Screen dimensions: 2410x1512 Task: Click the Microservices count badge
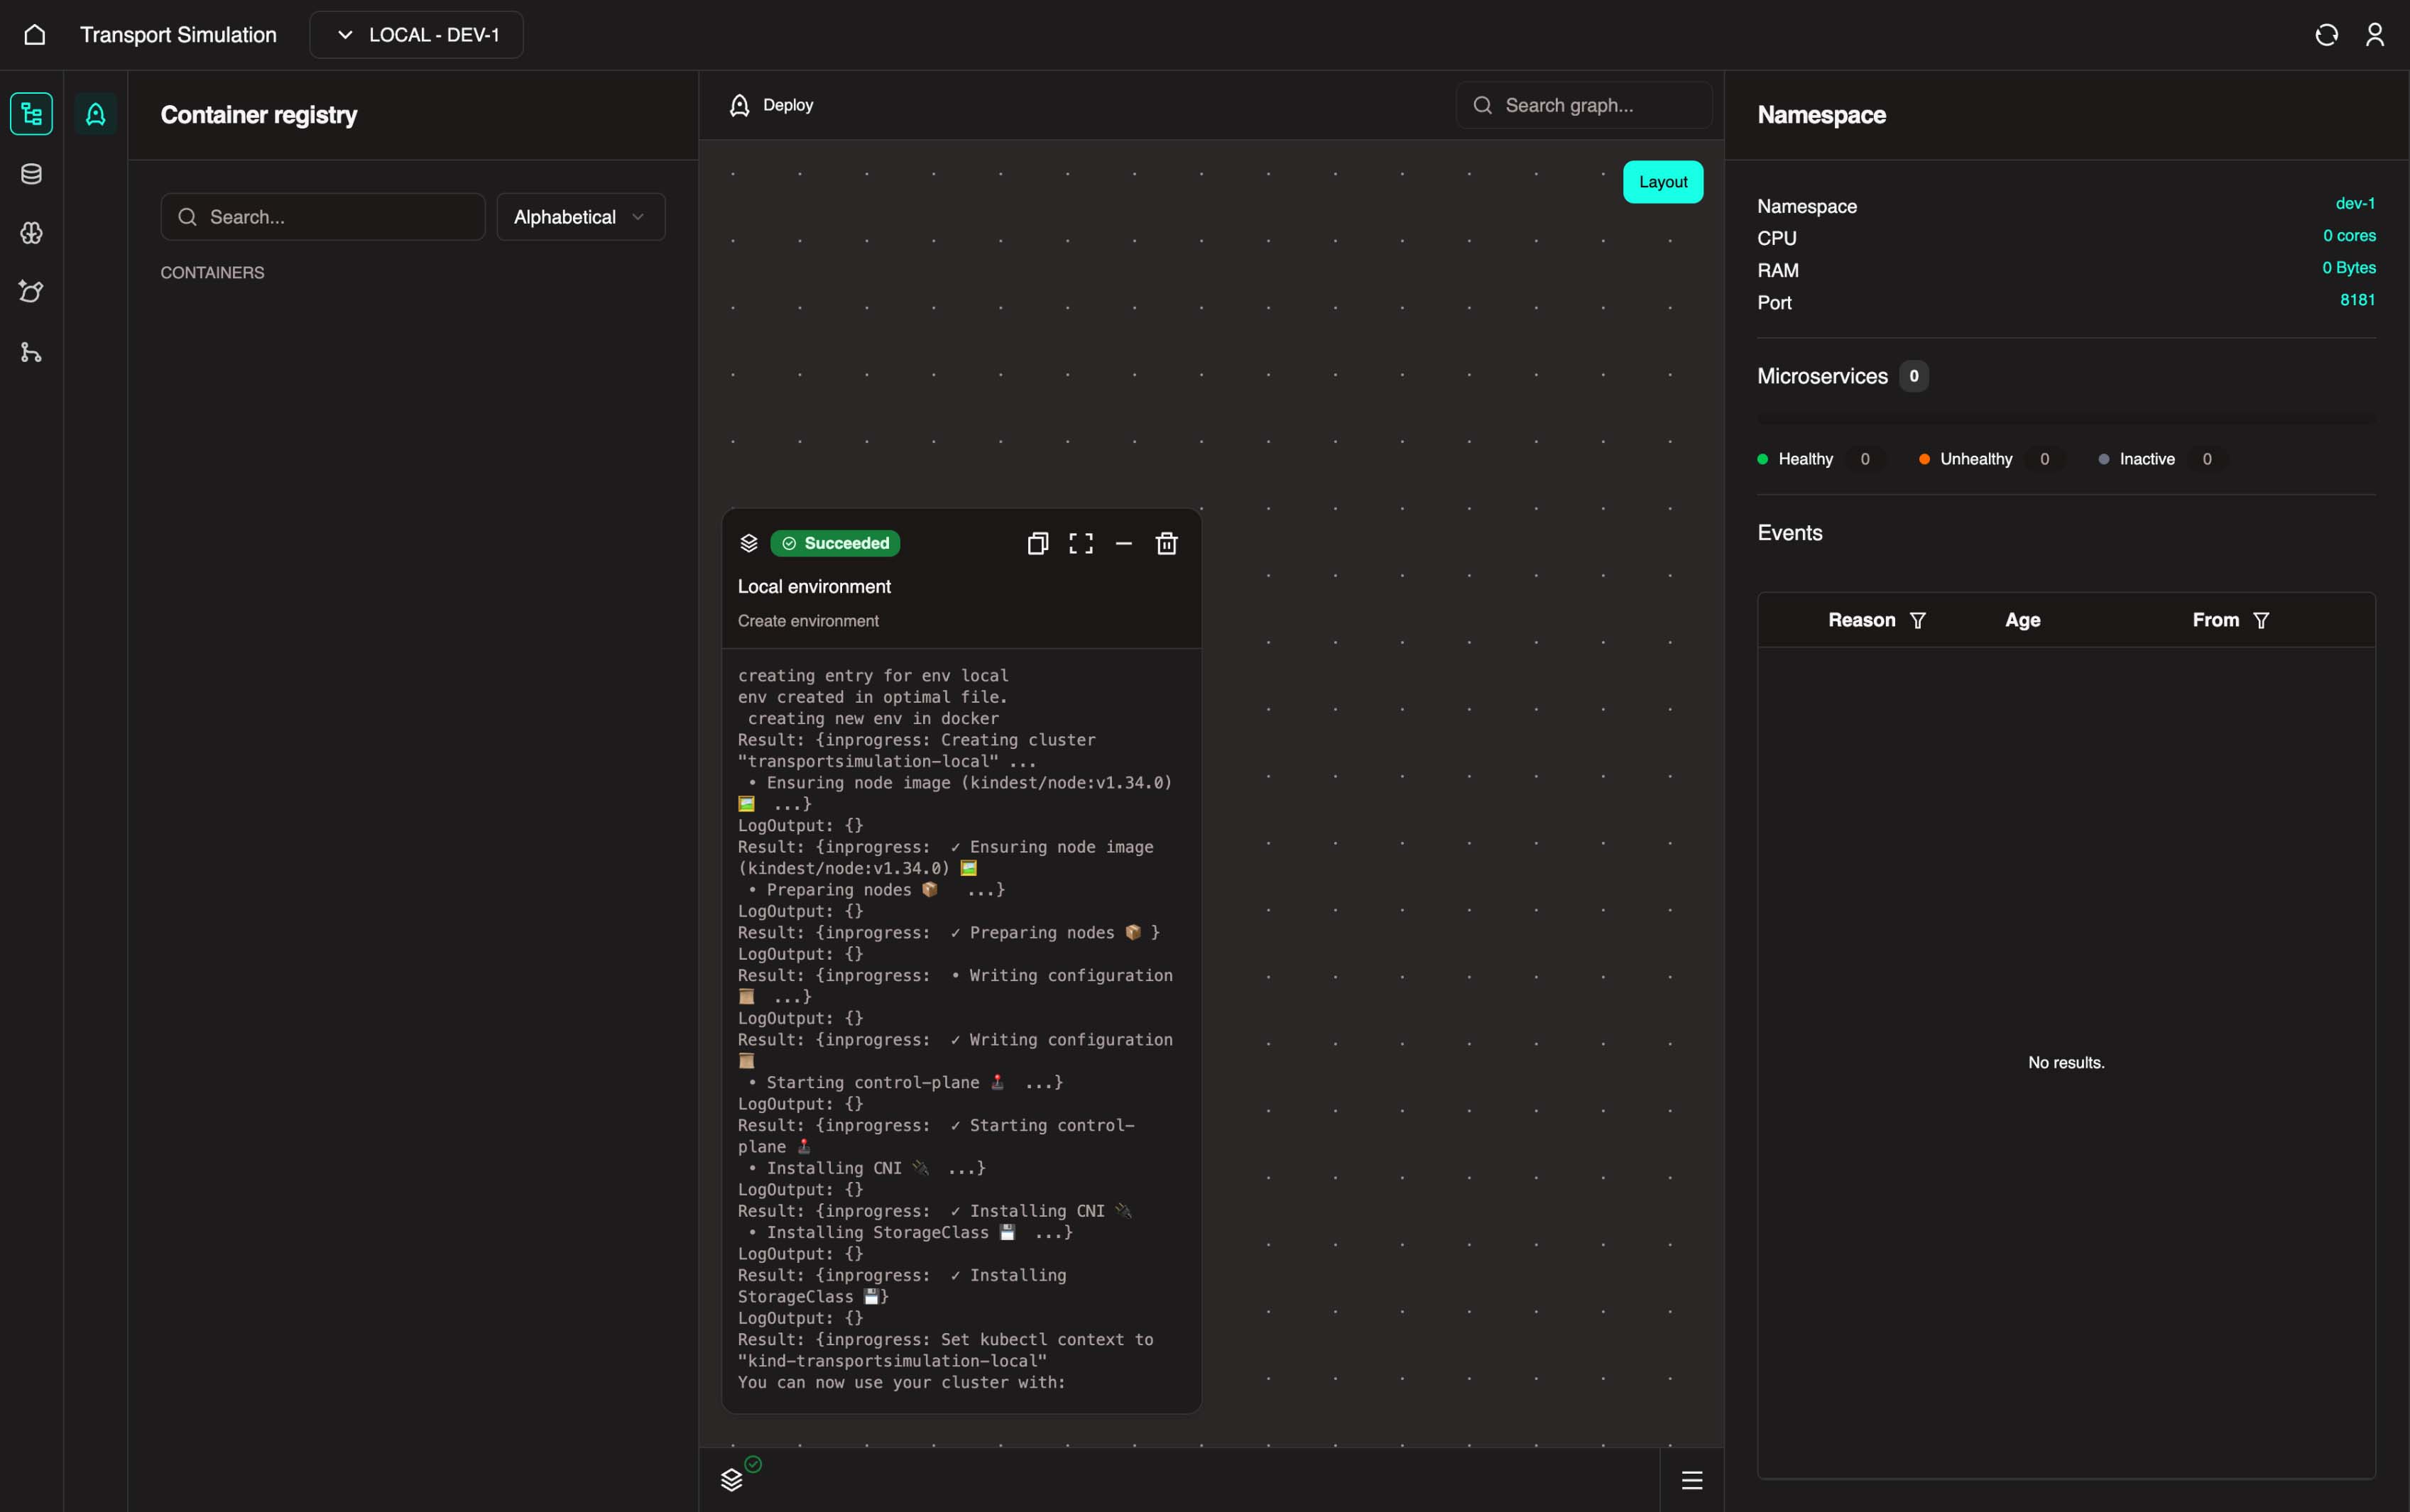[1913, 376]
